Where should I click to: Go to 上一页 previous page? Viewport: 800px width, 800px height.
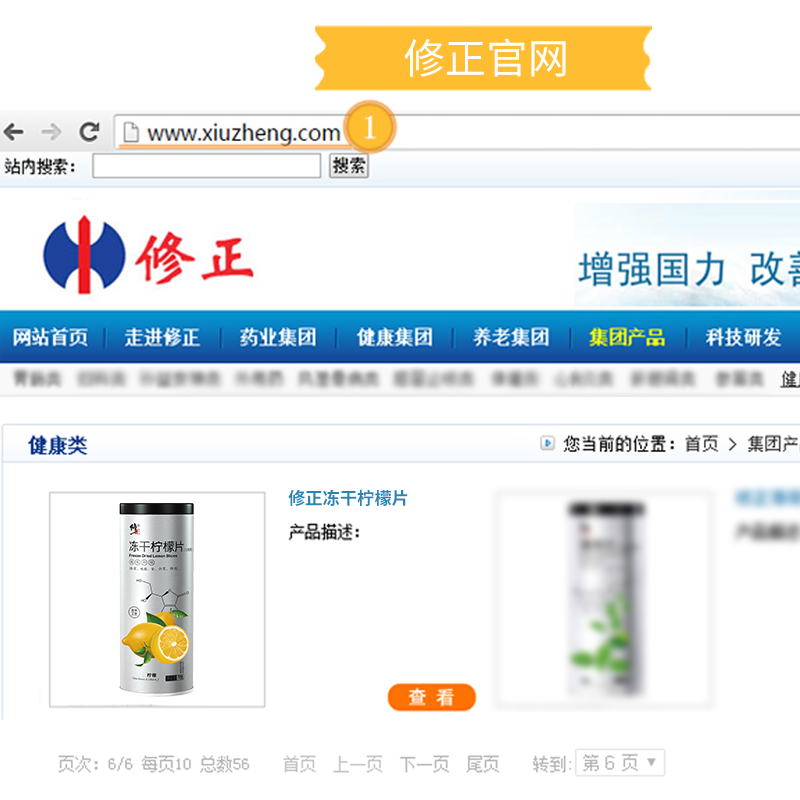tap(358, 764)
